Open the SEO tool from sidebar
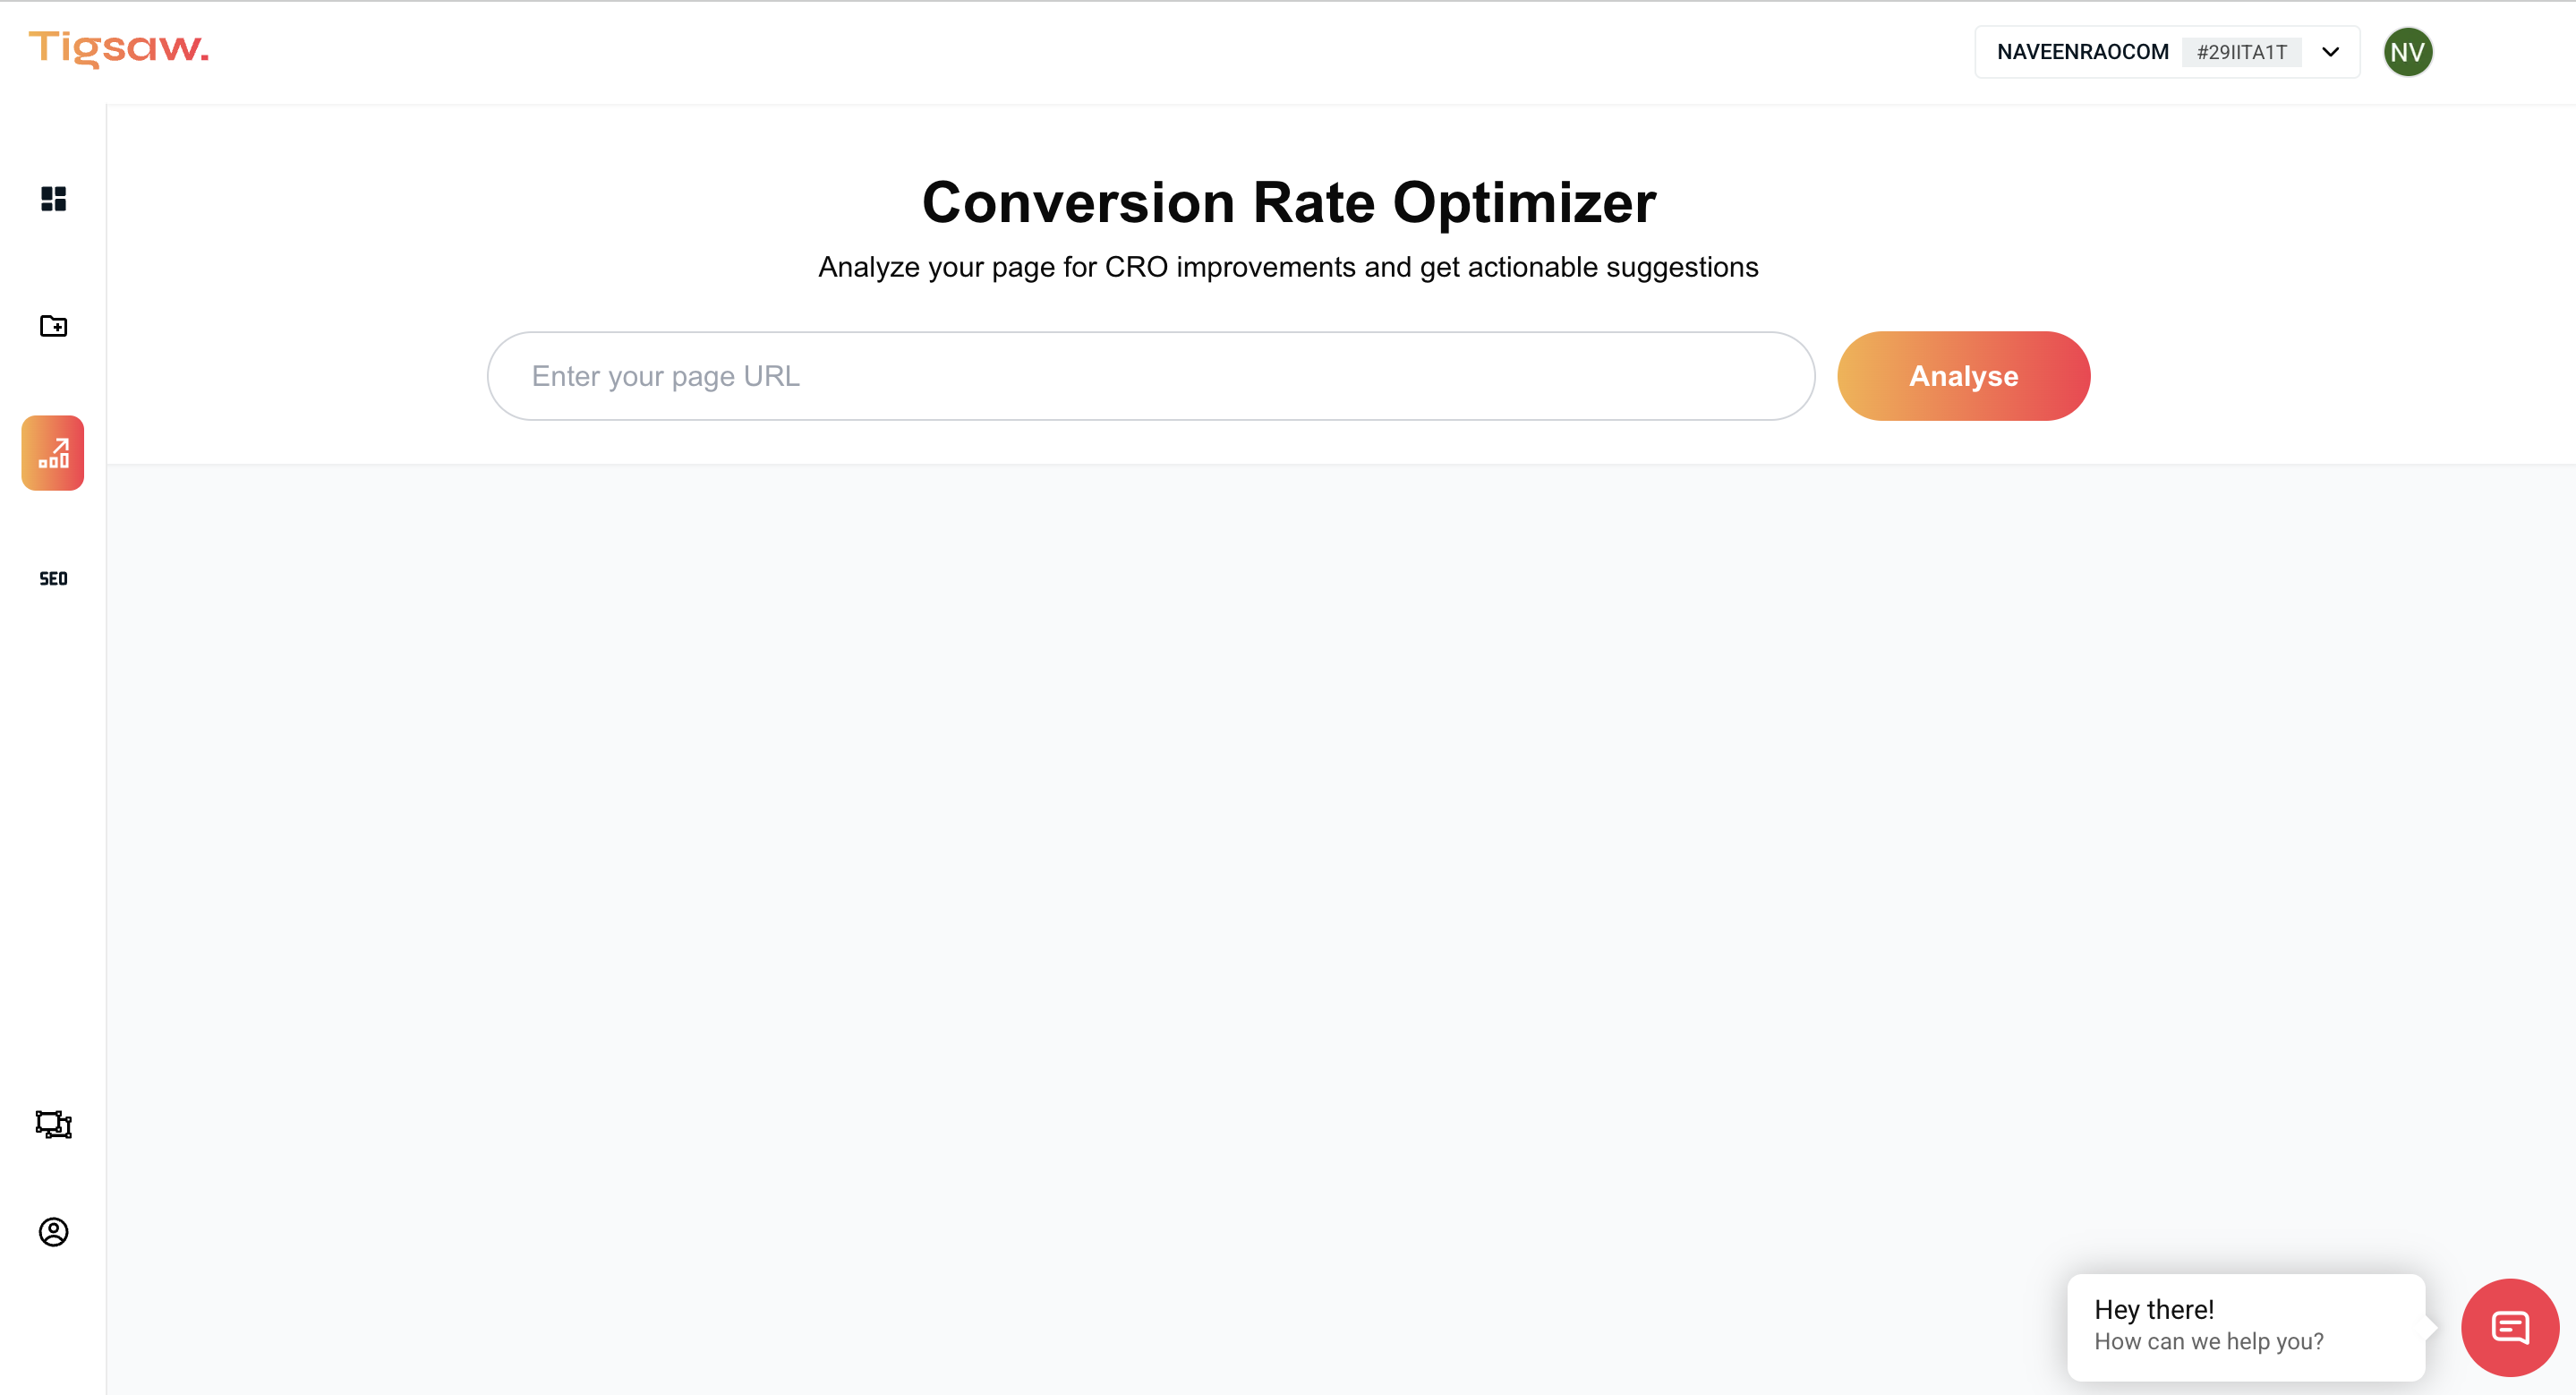This screenshot has width=2576, height=1395. point(53,579)
